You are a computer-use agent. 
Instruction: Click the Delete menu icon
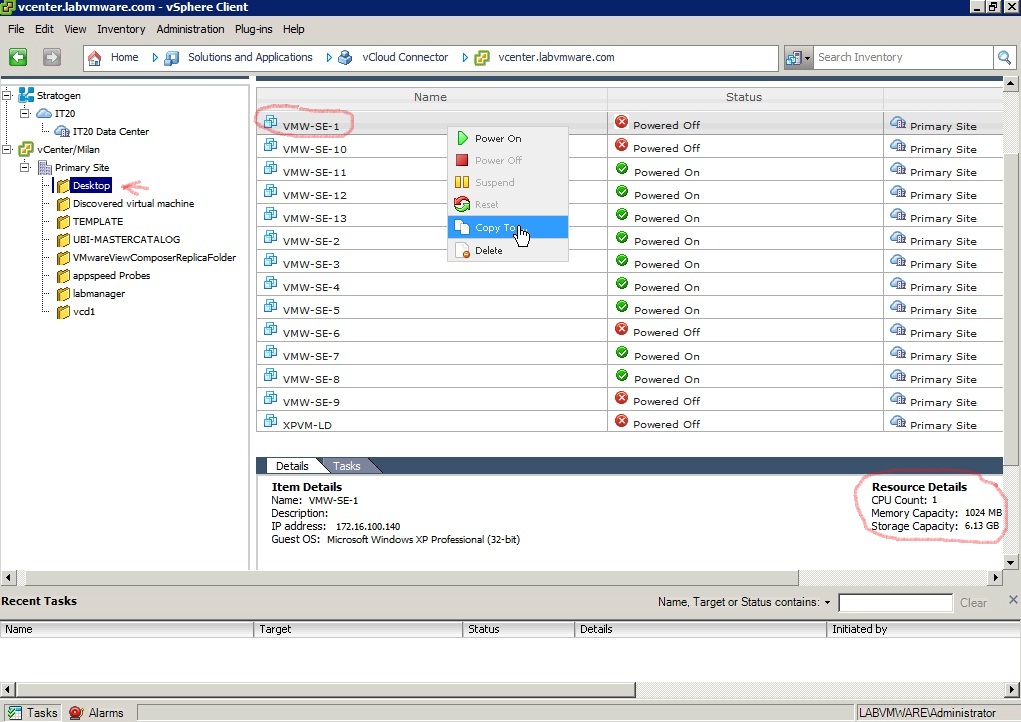tap(462, 250)
